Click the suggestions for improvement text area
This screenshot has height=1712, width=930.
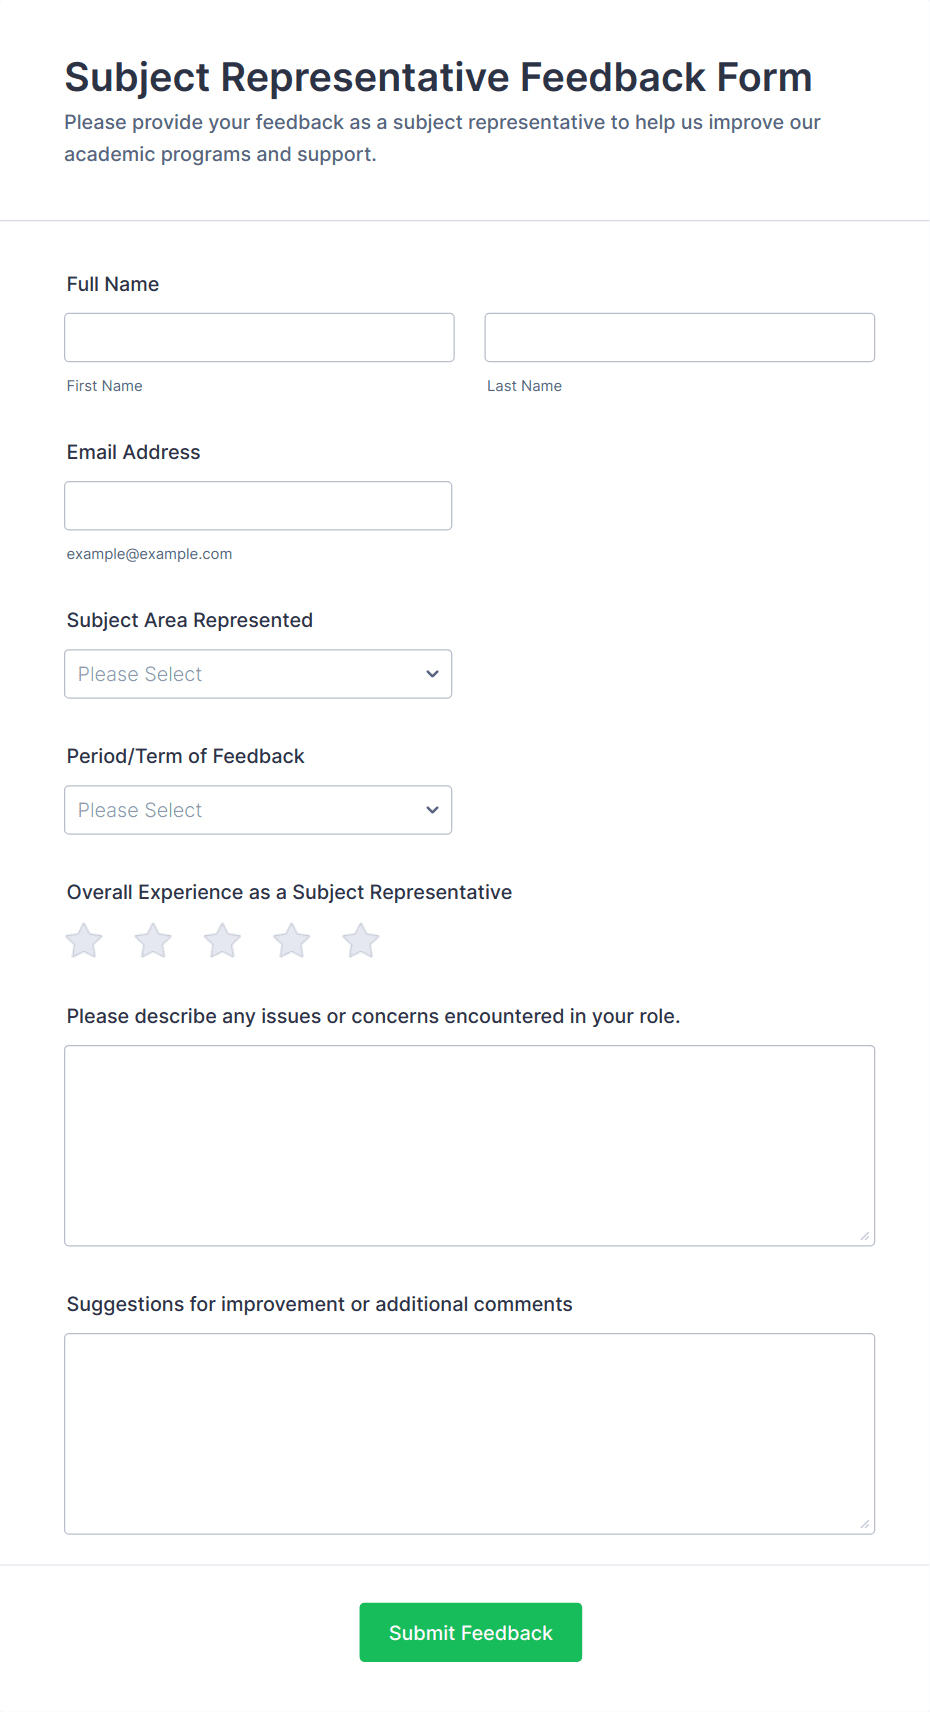(469, 1434)
